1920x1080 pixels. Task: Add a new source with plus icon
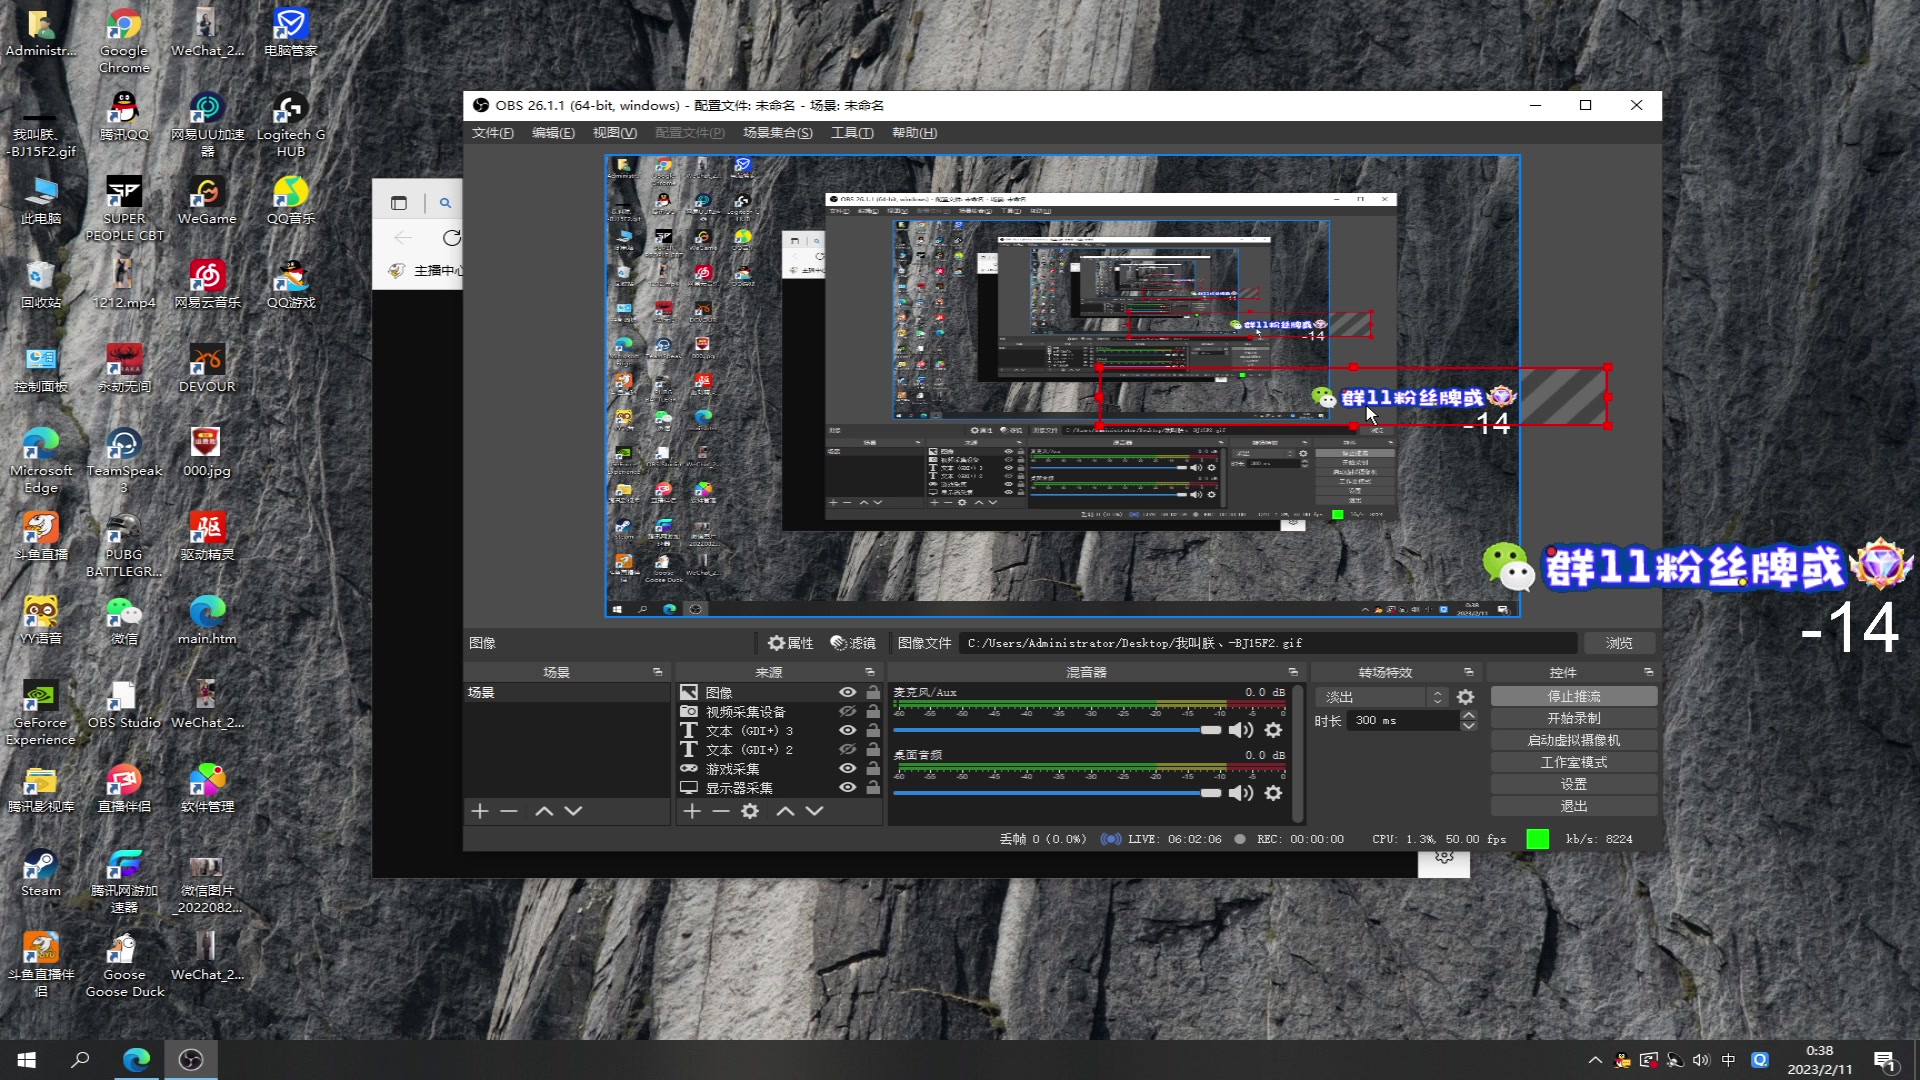coord(692,811)
